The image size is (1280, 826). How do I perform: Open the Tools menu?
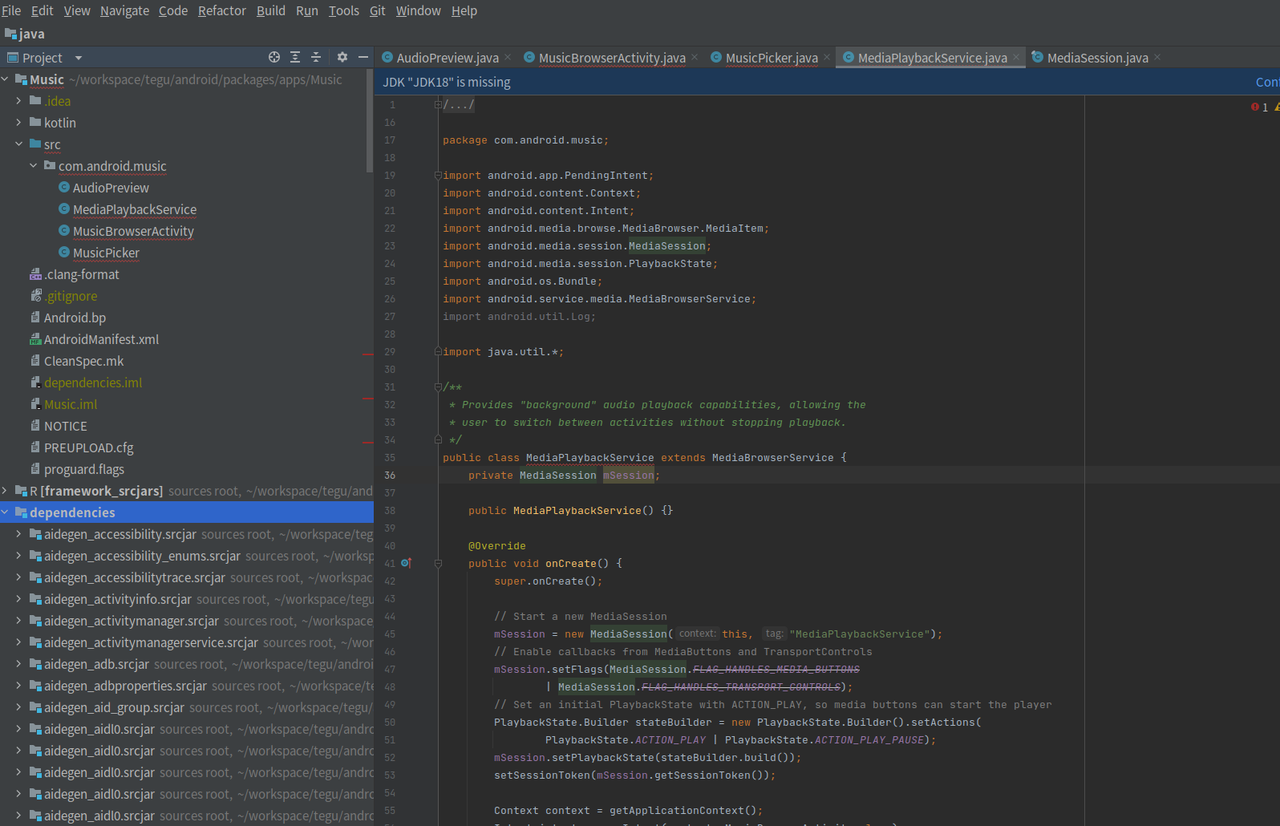coord(344,10)
